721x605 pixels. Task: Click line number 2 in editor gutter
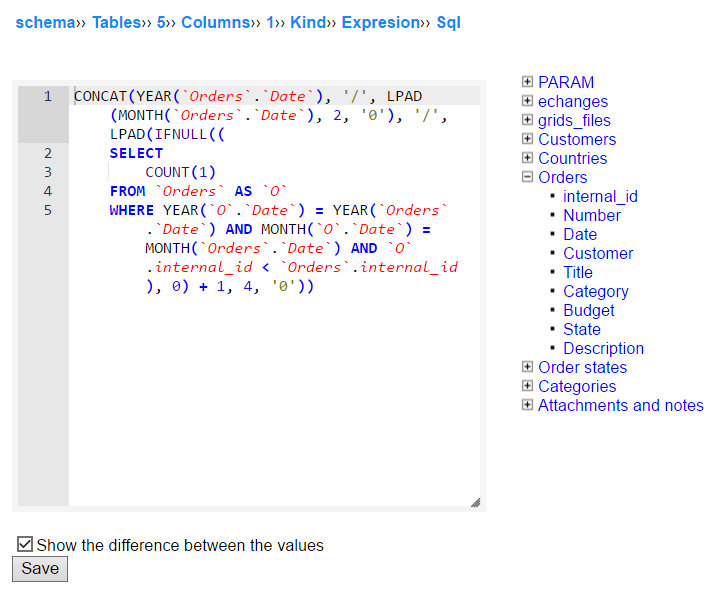click(x=48, y=153)
